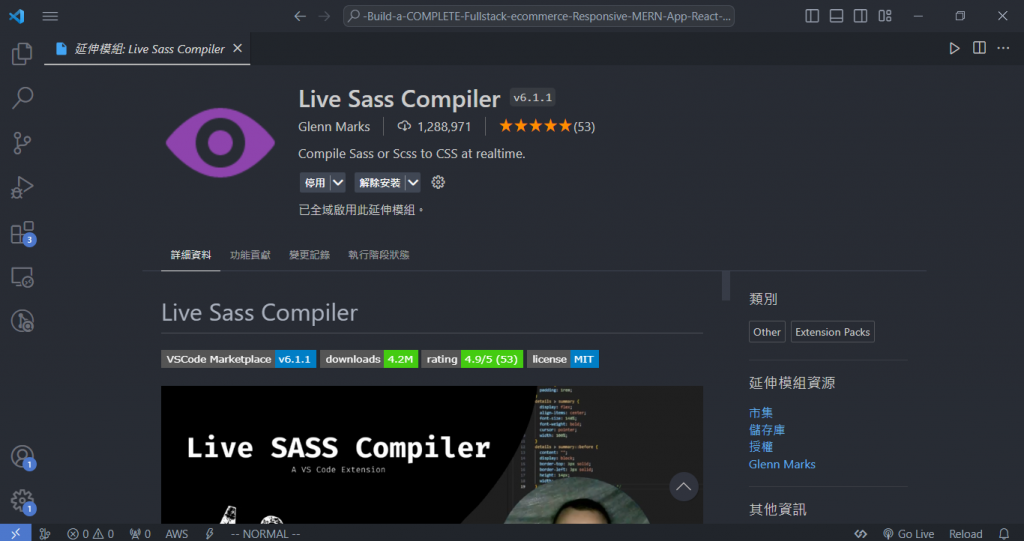1024x541 pixels.
Task: Click the command center search box
Action: tap(539, 16)
